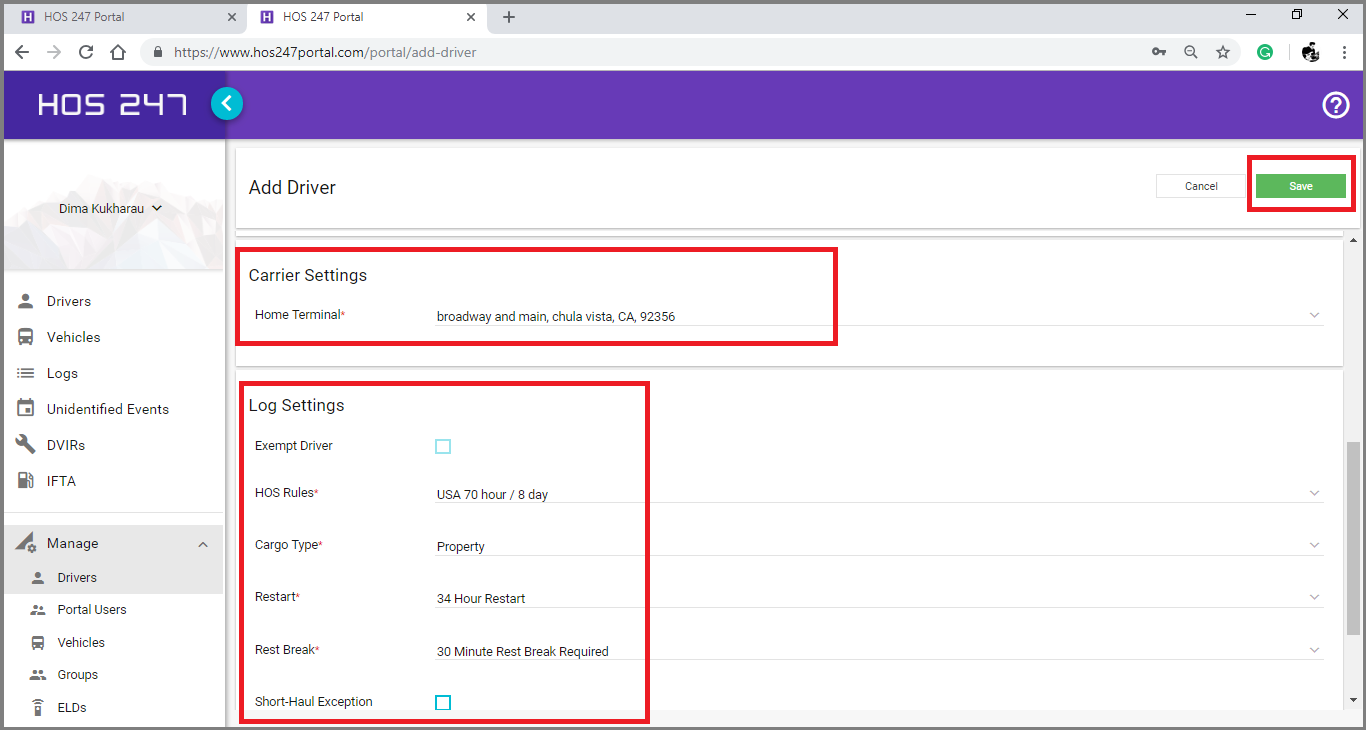Open Chrome three-dot menu

pyautogui.click(x=1344, y=52)
